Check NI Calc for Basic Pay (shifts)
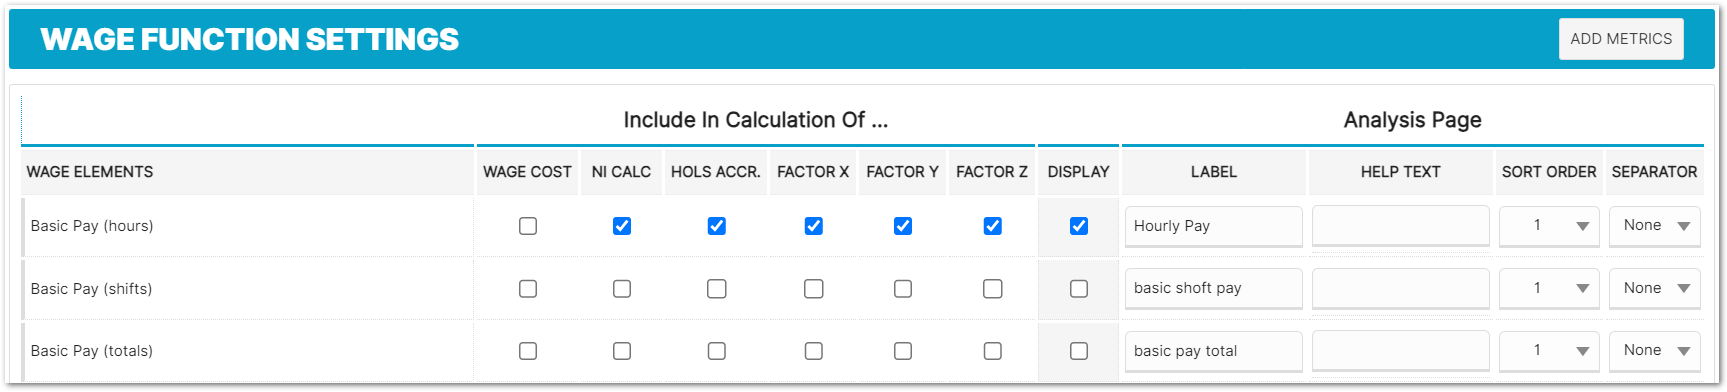The image size is (1727, 392). [622, 289]
